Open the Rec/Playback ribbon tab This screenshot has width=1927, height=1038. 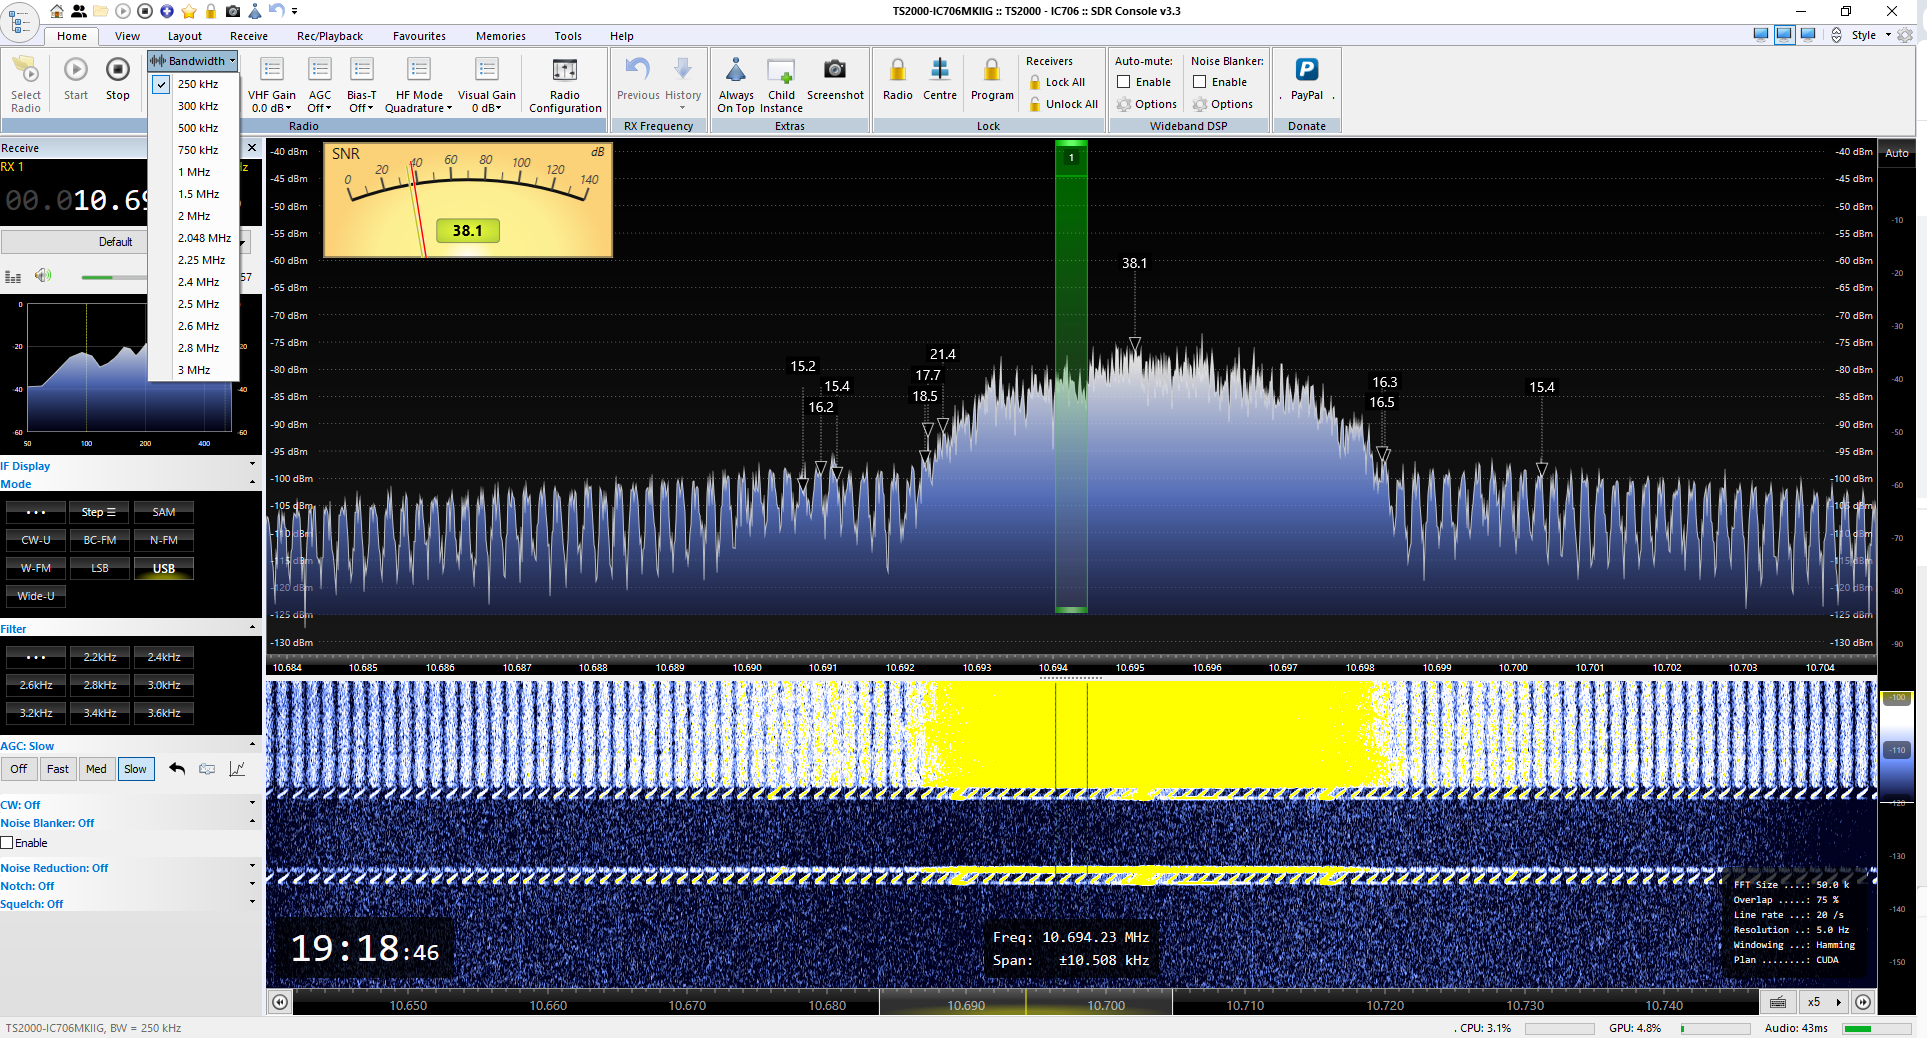(329, 36)
